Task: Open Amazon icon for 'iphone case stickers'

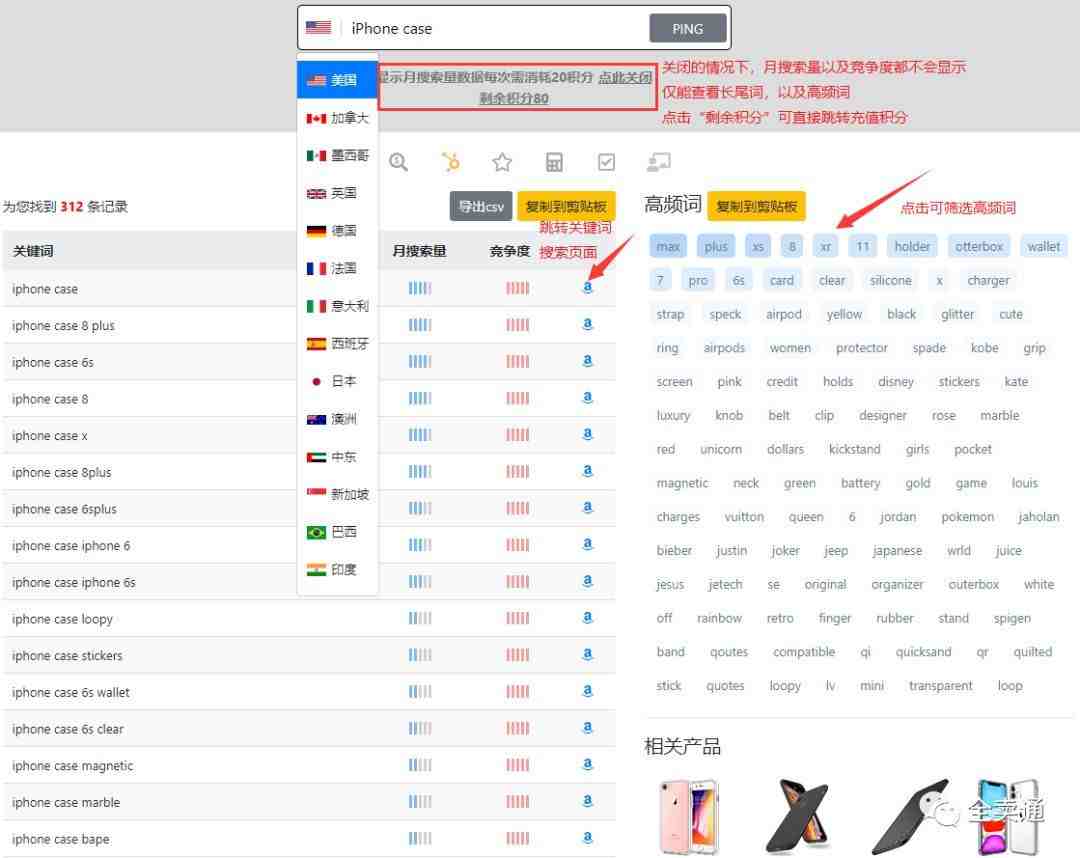Action: click(x=588, y=654)
